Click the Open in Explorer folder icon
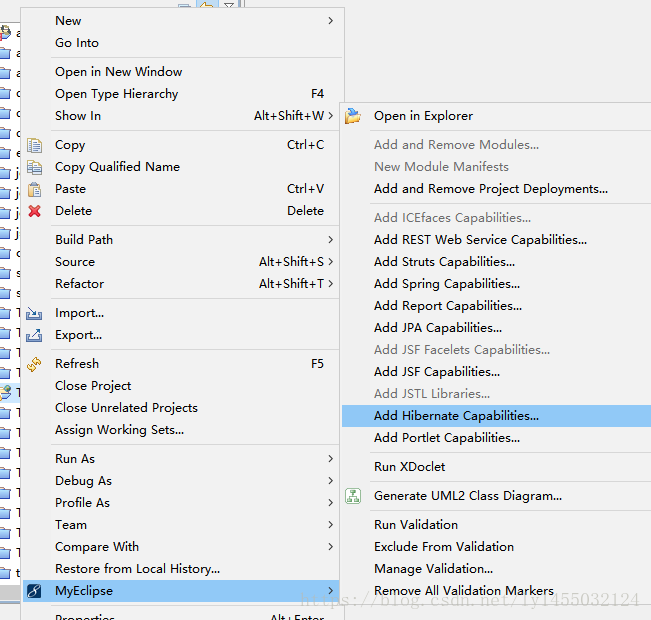This screenshot has width=651, height=620. (353, 116)
